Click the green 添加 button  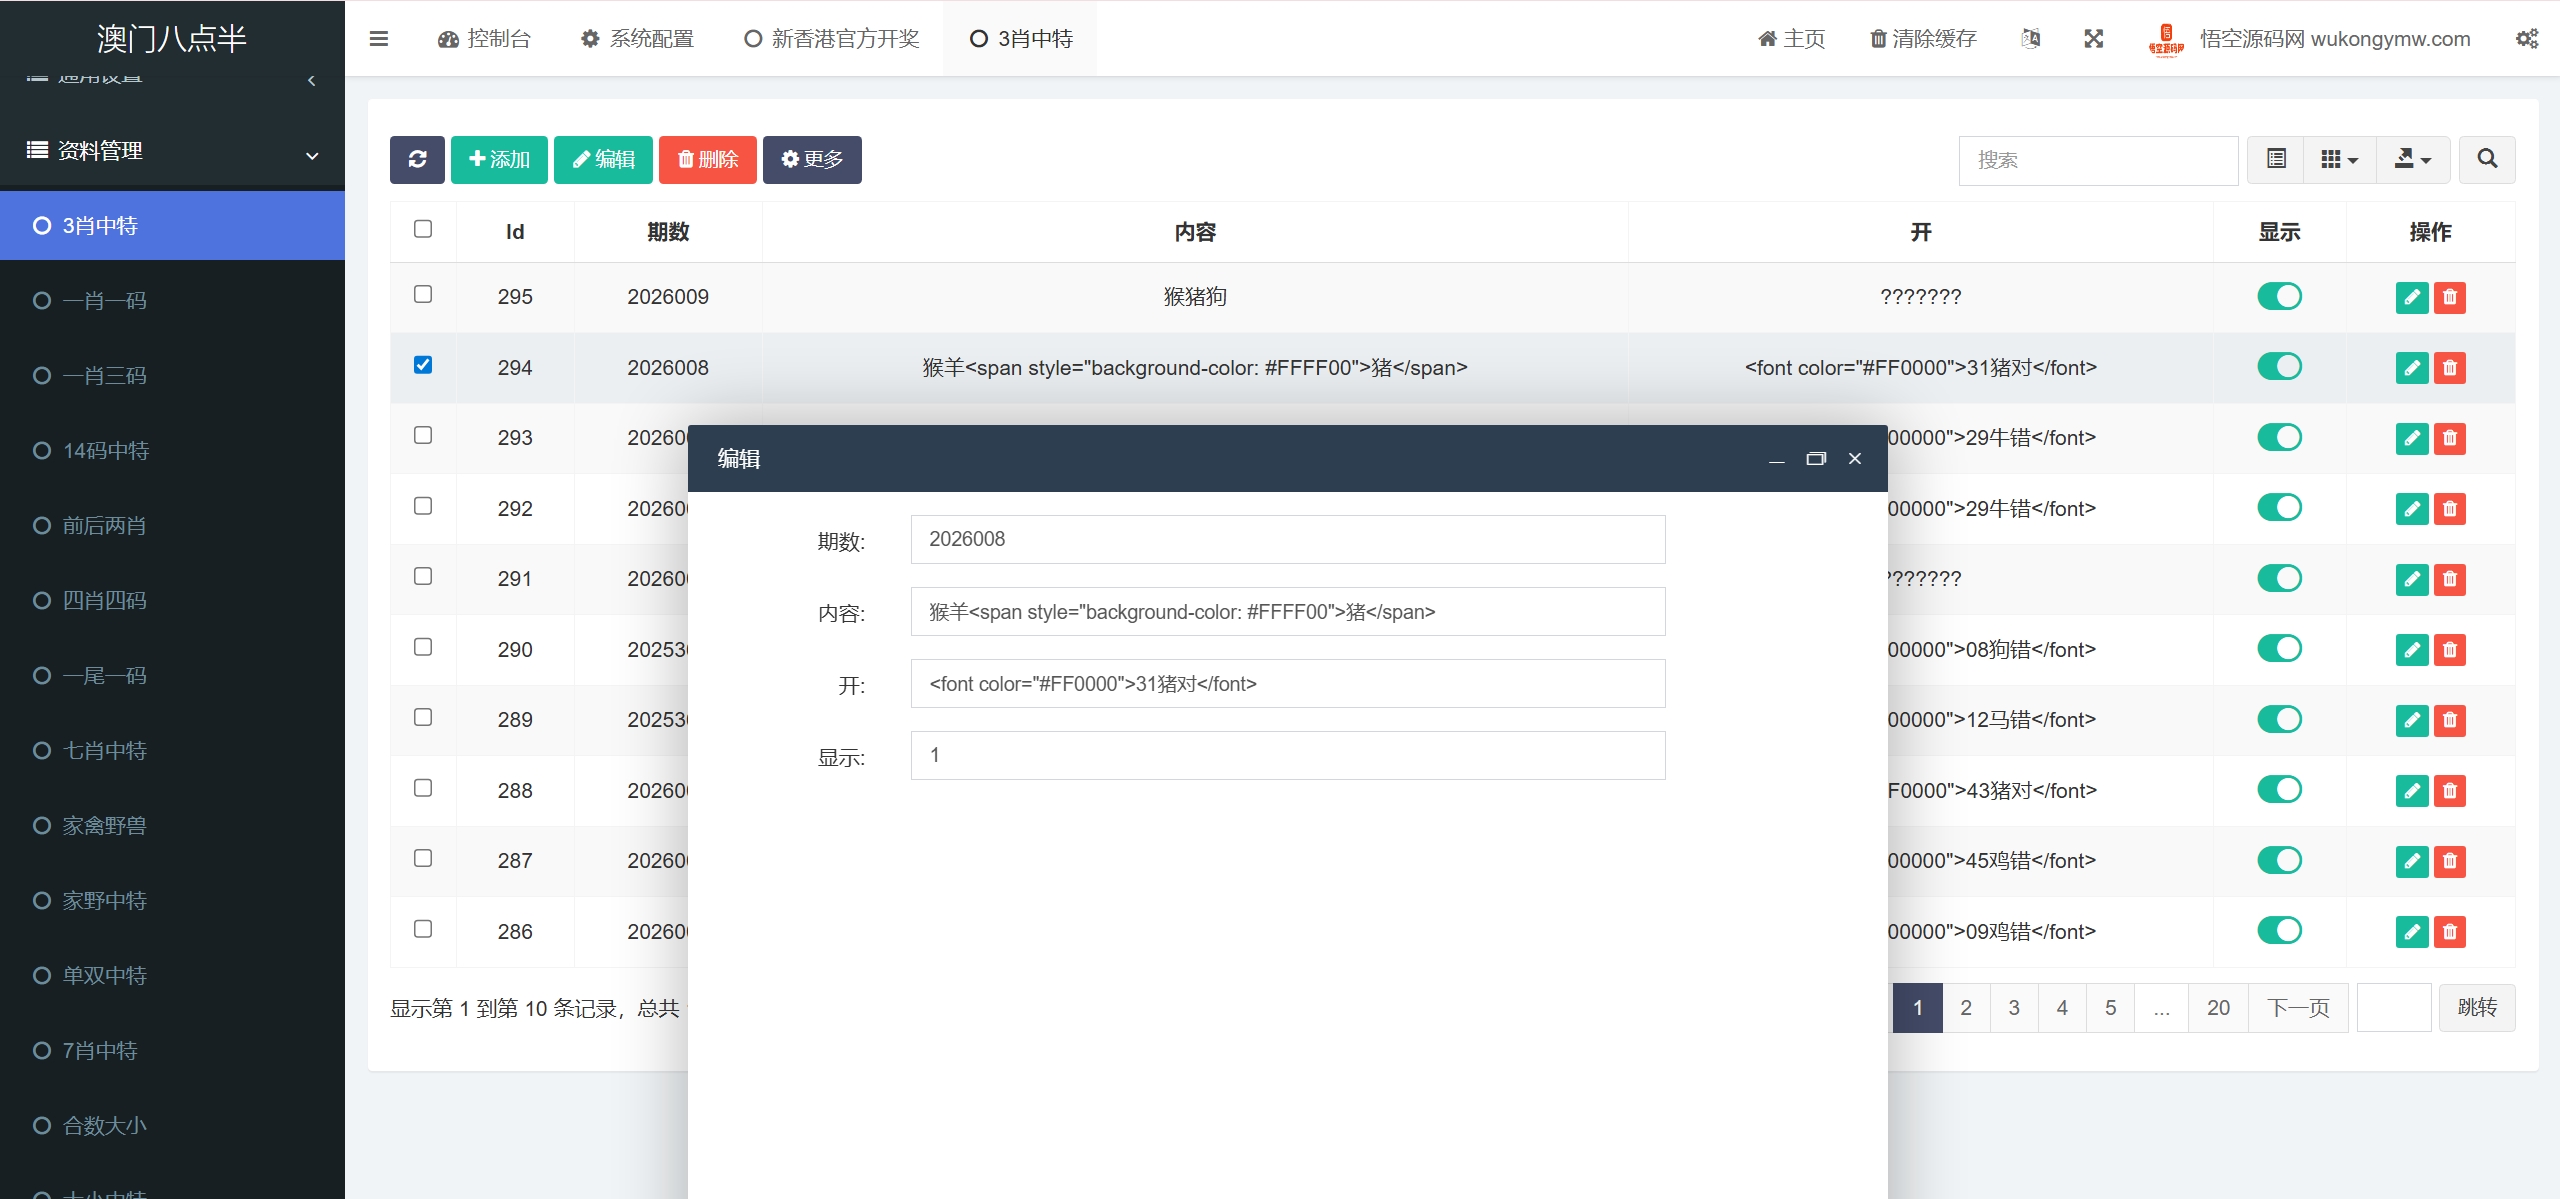point(499,159)
